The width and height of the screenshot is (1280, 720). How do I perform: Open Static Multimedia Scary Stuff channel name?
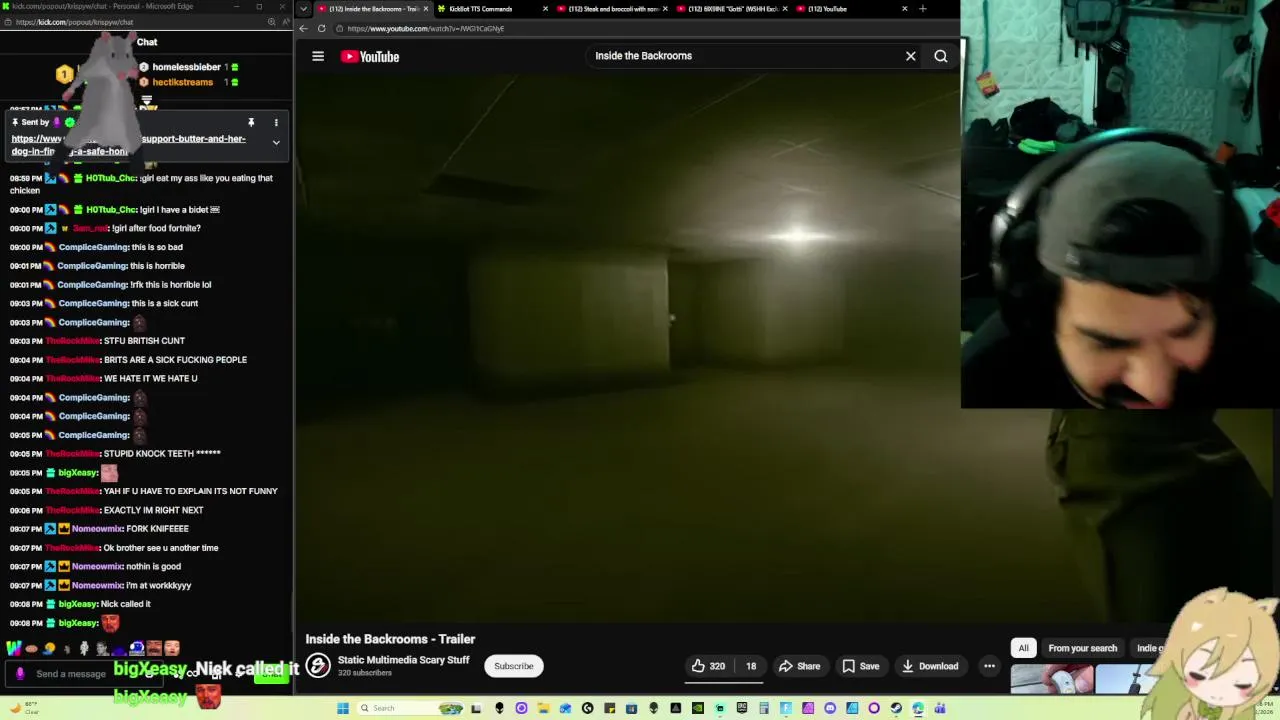coord(403,660)
